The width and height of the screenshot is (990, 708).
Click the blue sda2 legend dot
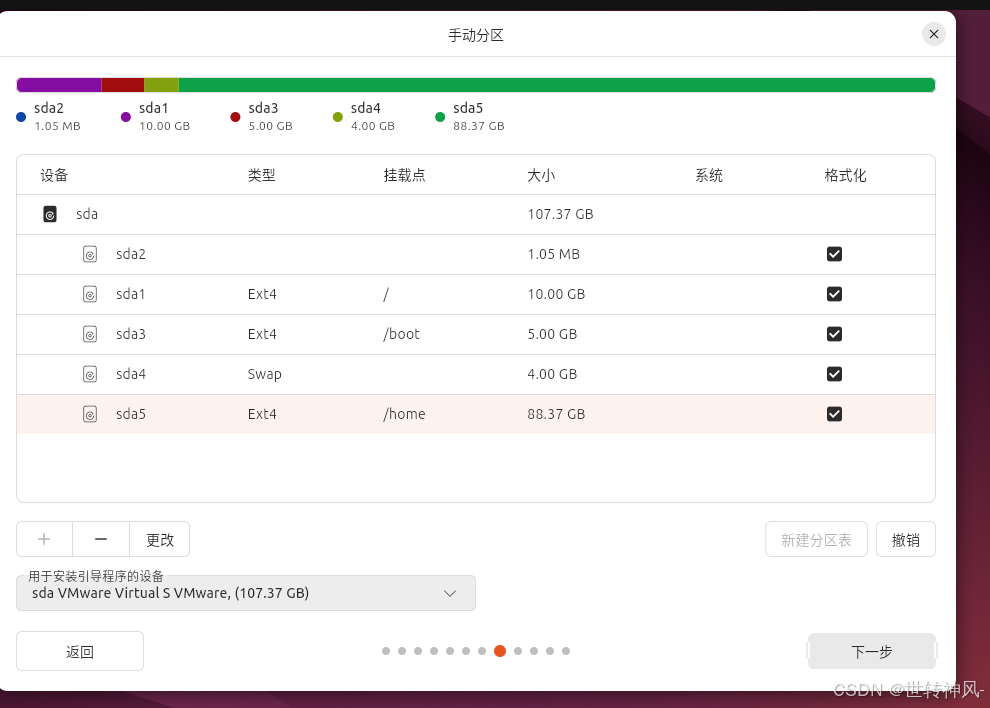click(21, 117)
